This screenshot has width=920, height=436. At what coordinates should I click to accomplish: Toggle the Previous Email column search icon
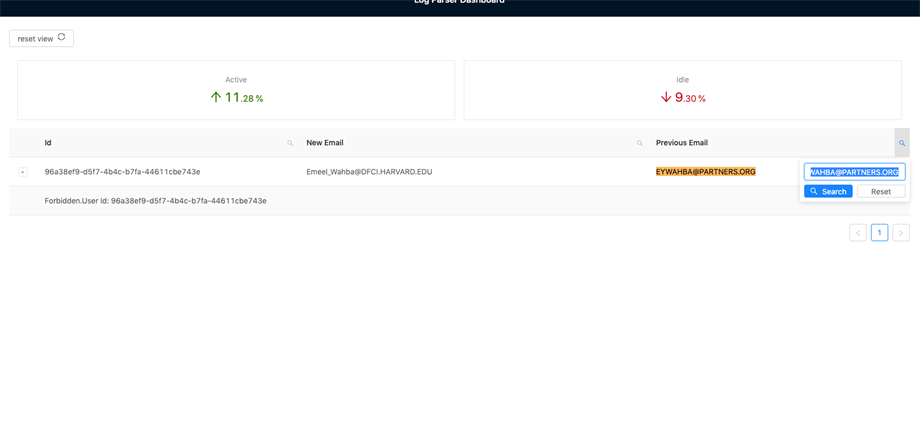click(x=902, y=143)
